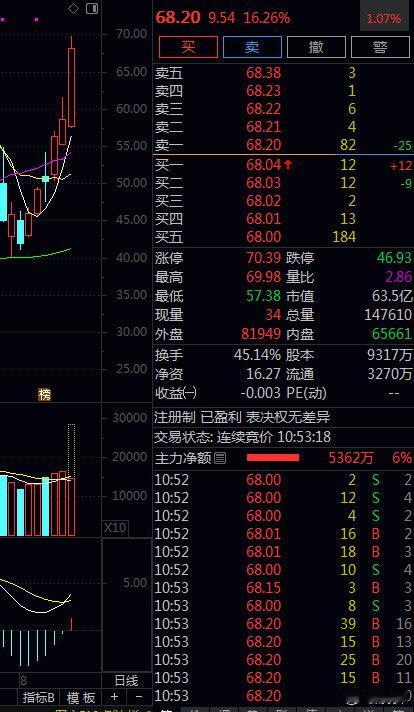Toggle the side panel layout icon
This screenshot has width=414, height=712.
pos(92,9)
